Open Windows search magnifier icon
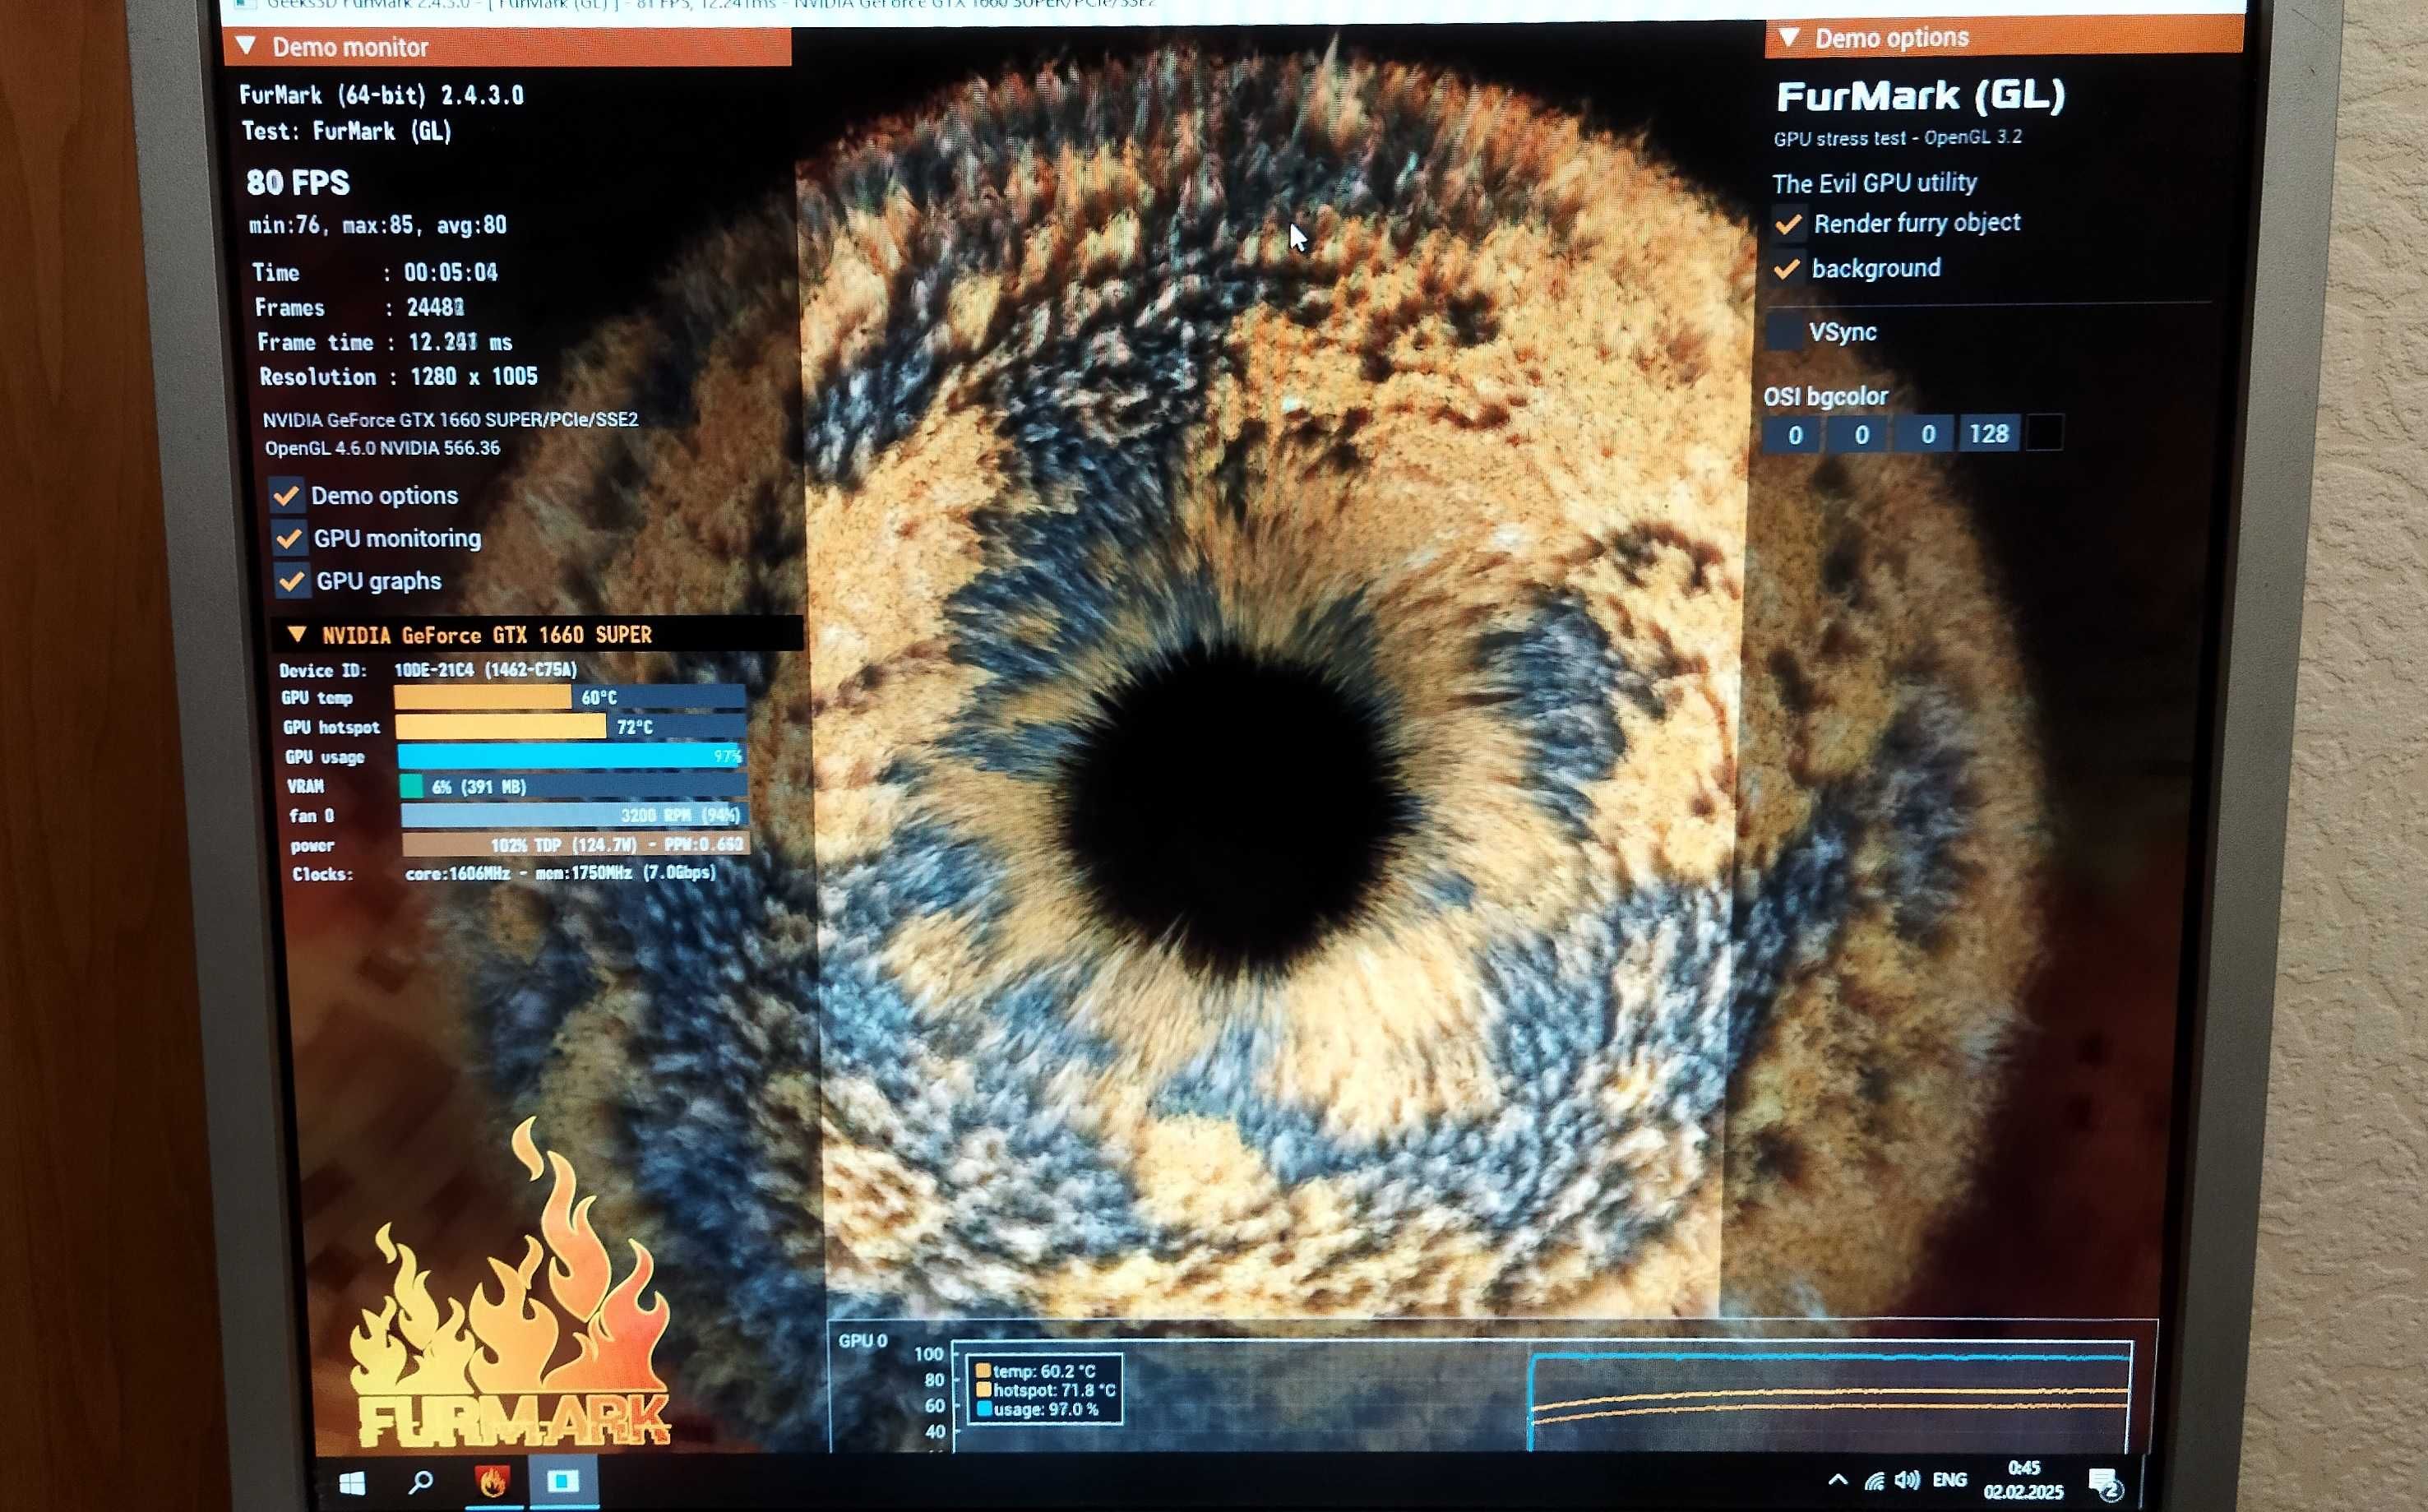 pyautogui.click(x=421, y=1482)
